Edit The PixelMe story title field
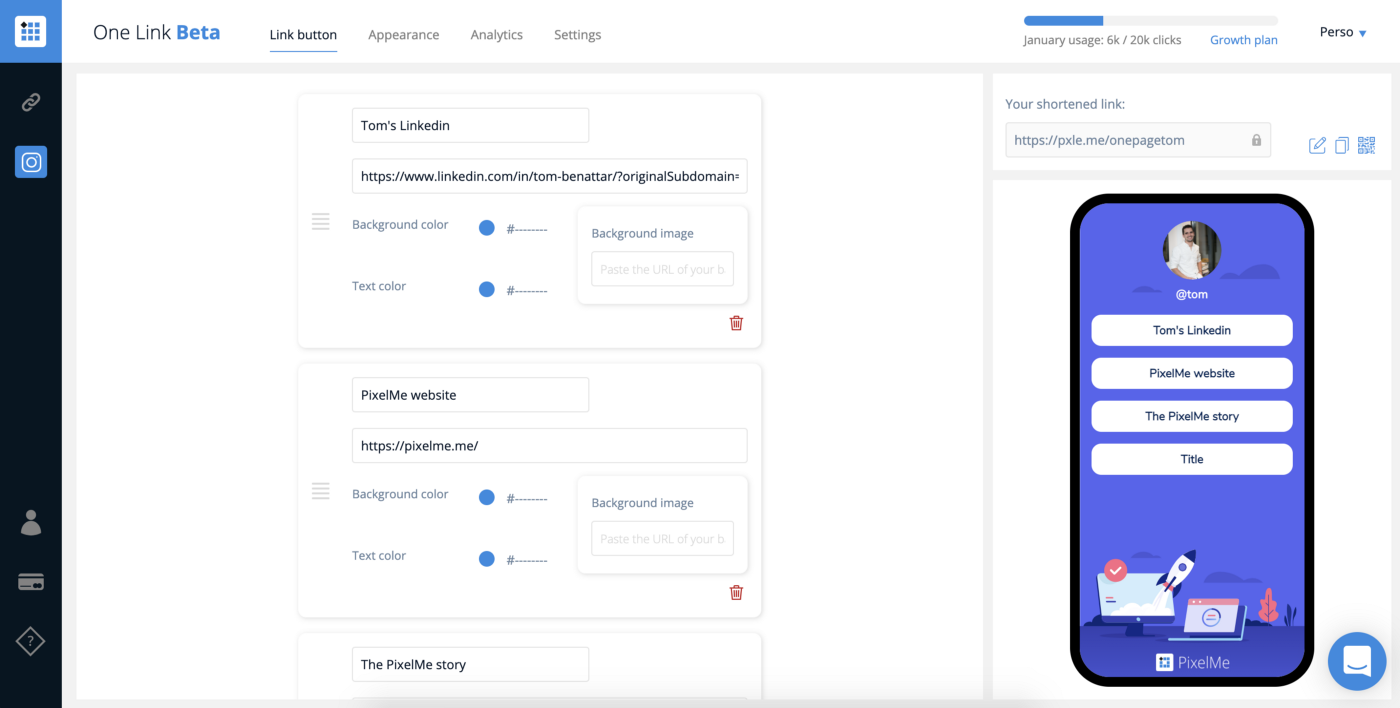Image resolution: width=1400 pixels, height=708 pixels. pos(470,664)
